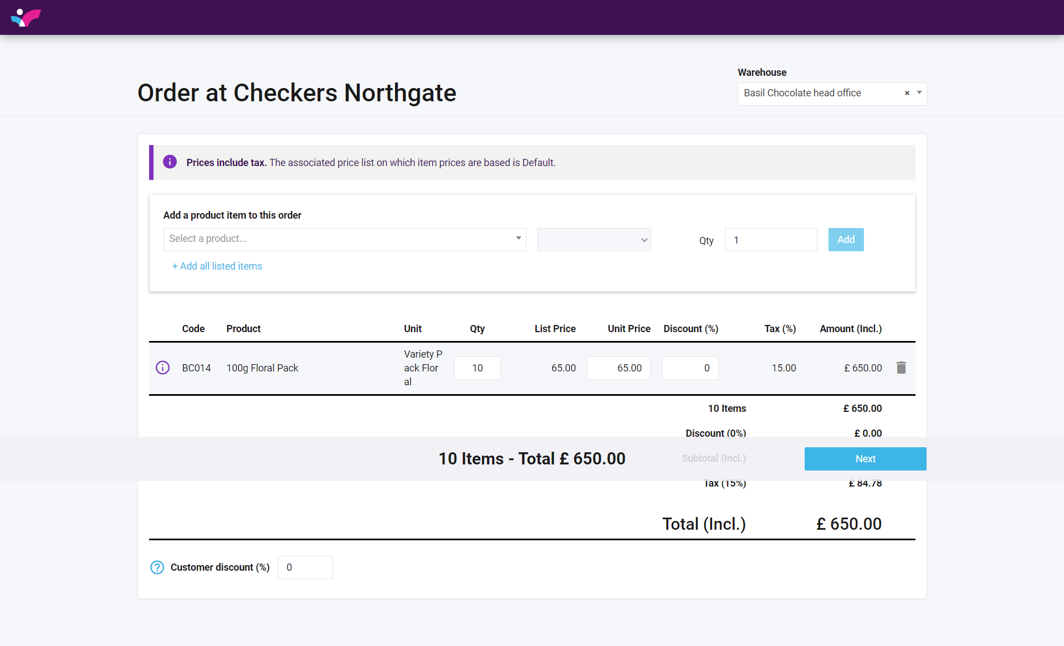Open the unit selector dropdown
1064x646 pixels.
coord(594,240)
